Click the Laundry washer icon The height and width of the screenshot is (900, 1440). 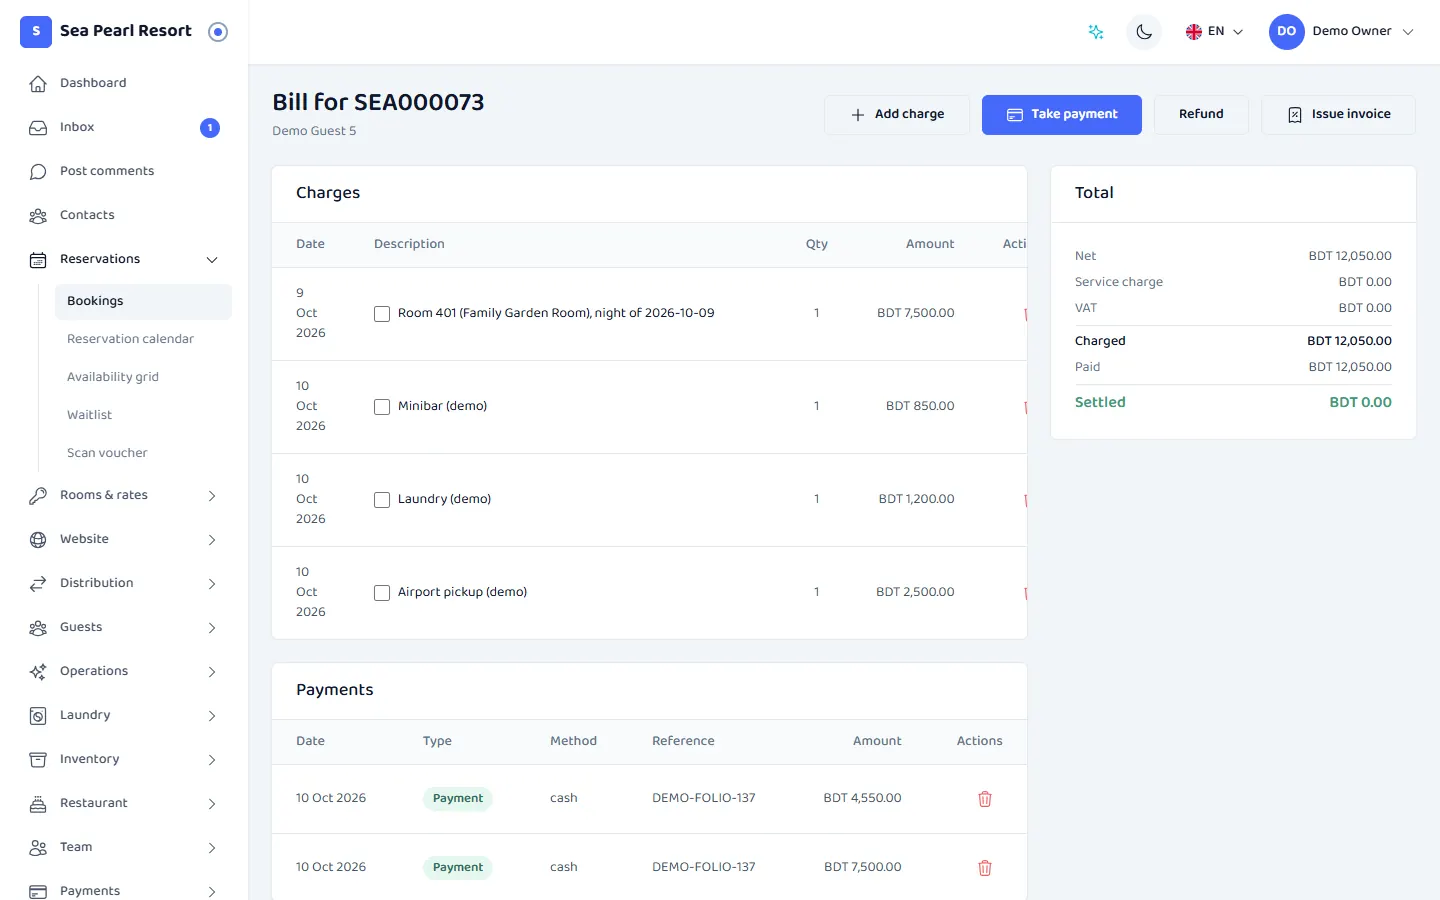click(x=38, y=716)
